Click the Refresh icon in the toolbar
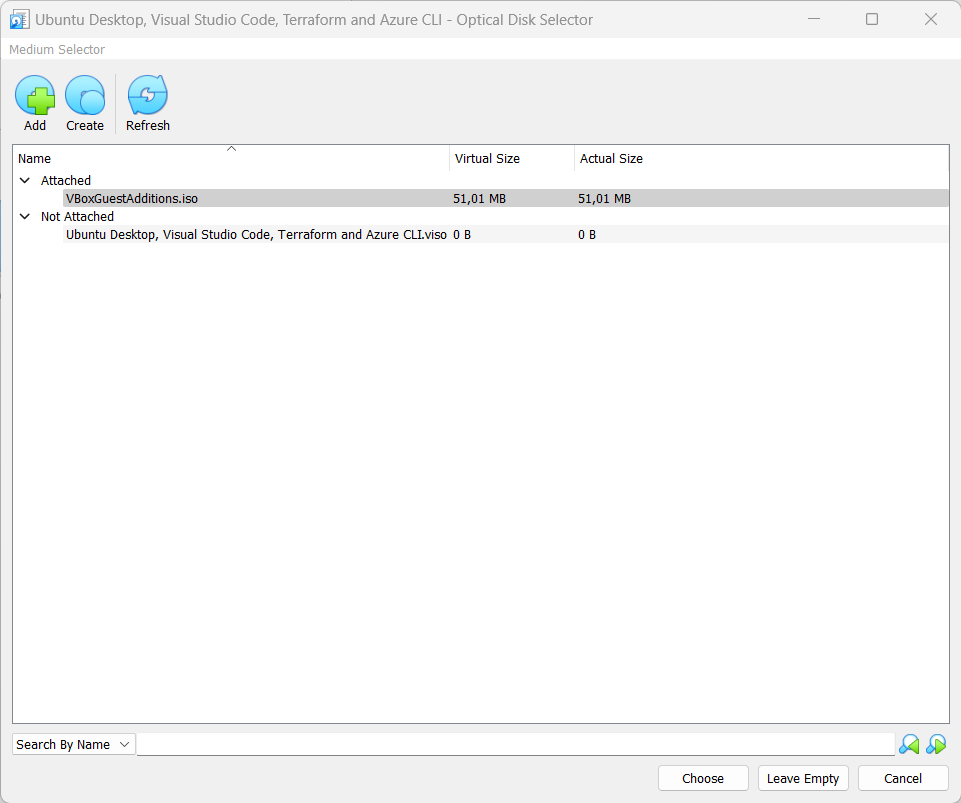Viewport: 961px width, 803px height. [147, 95]
